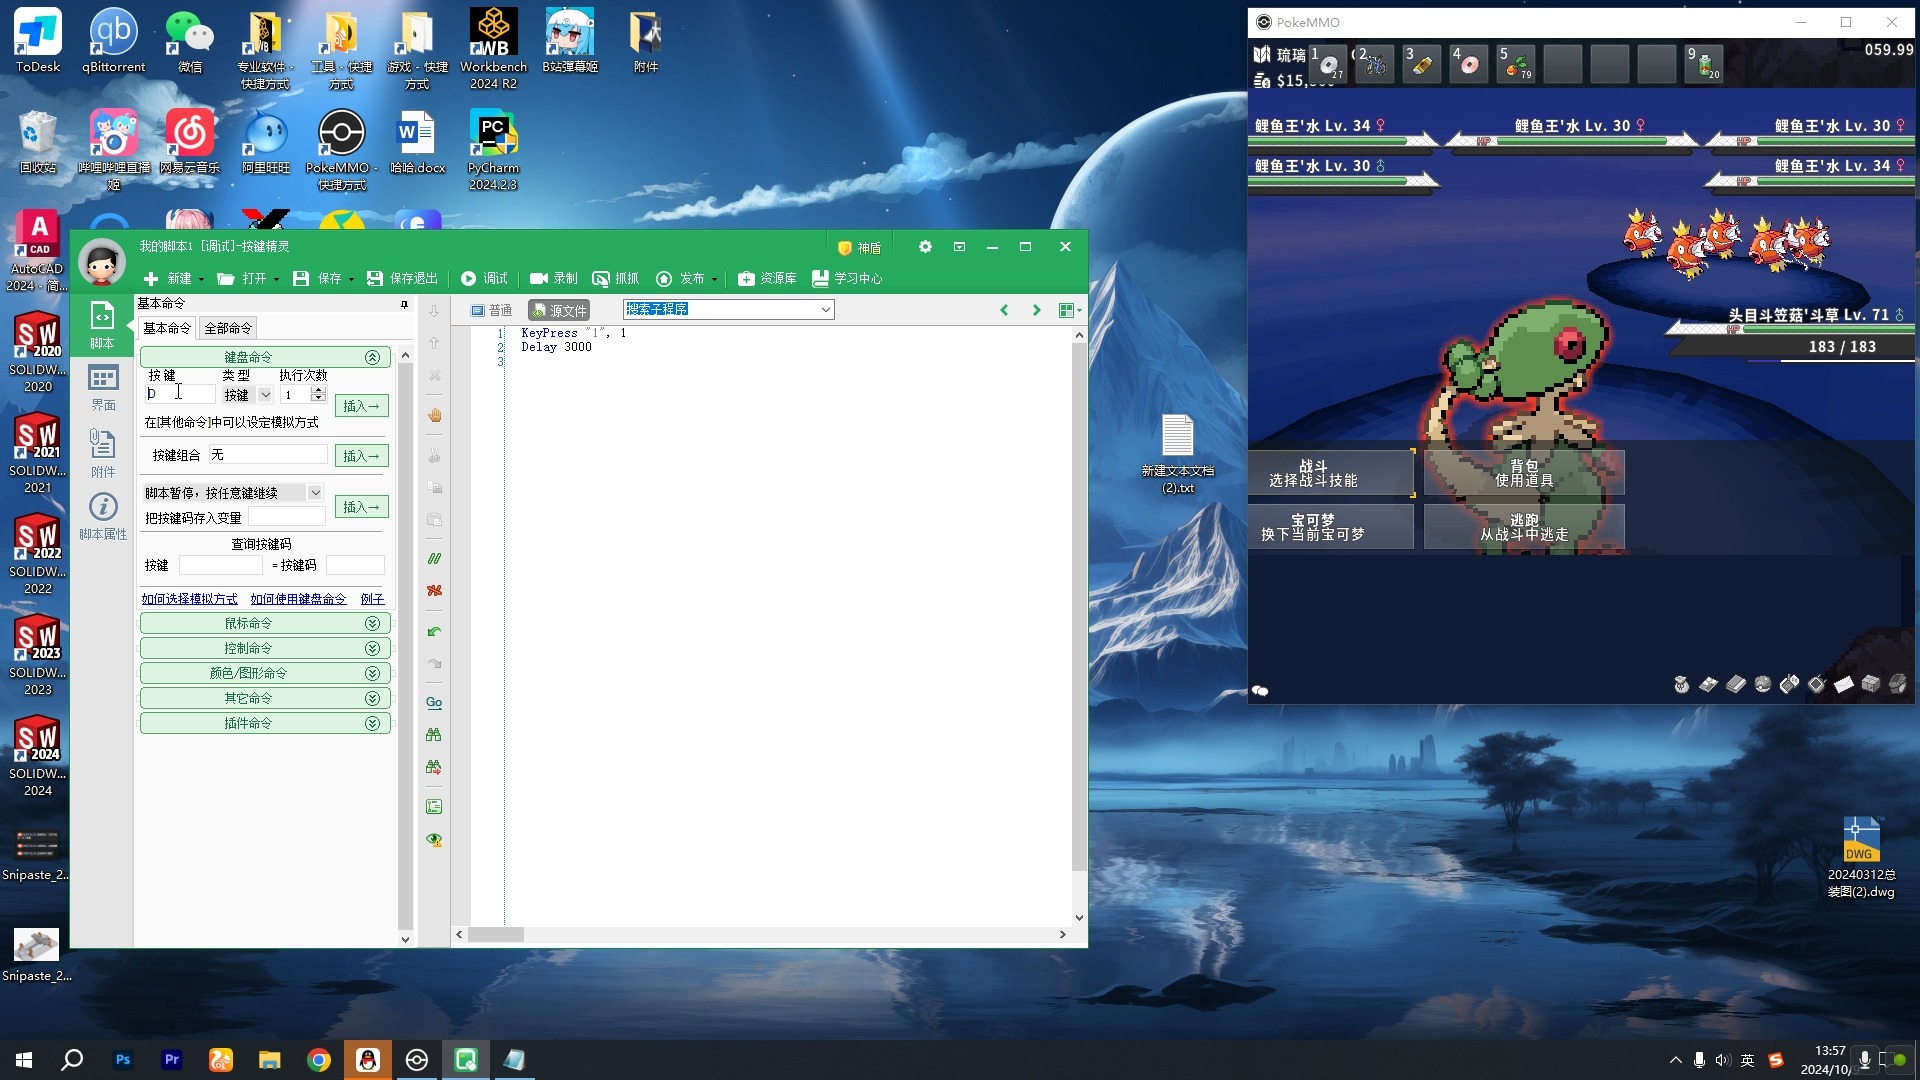Click the 按键组合 combination input field
This screenshot has width=1920, height=1080.
267,455
